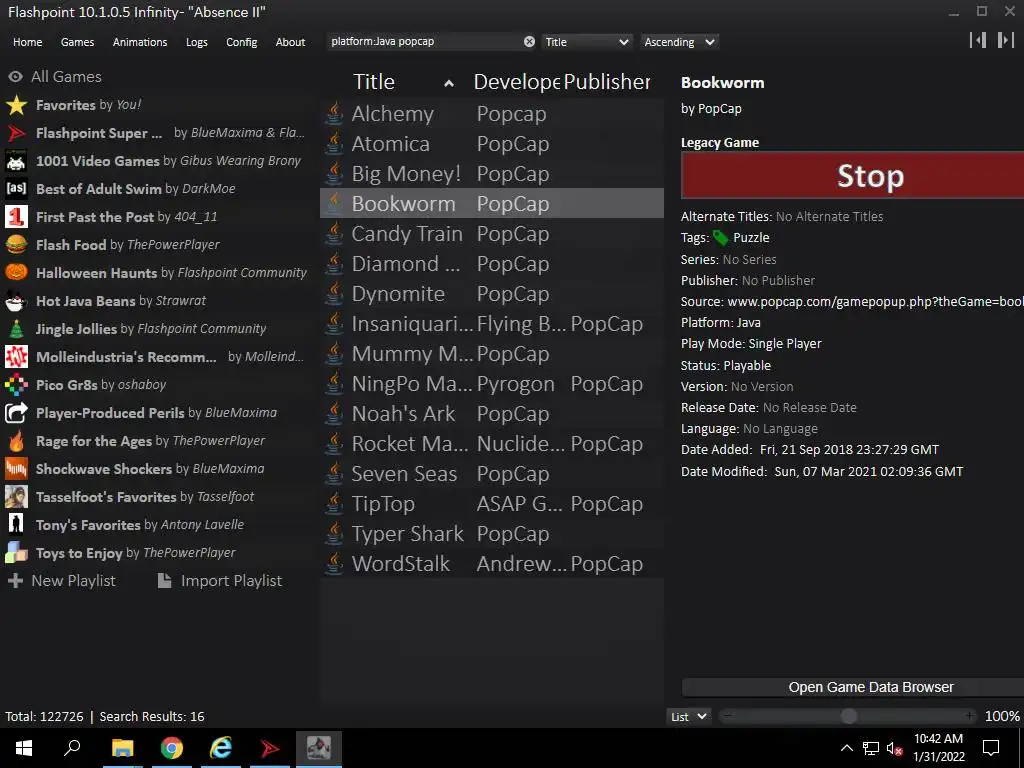
Task: Click Open Game Data Browser button
Action: coord(852,687)
